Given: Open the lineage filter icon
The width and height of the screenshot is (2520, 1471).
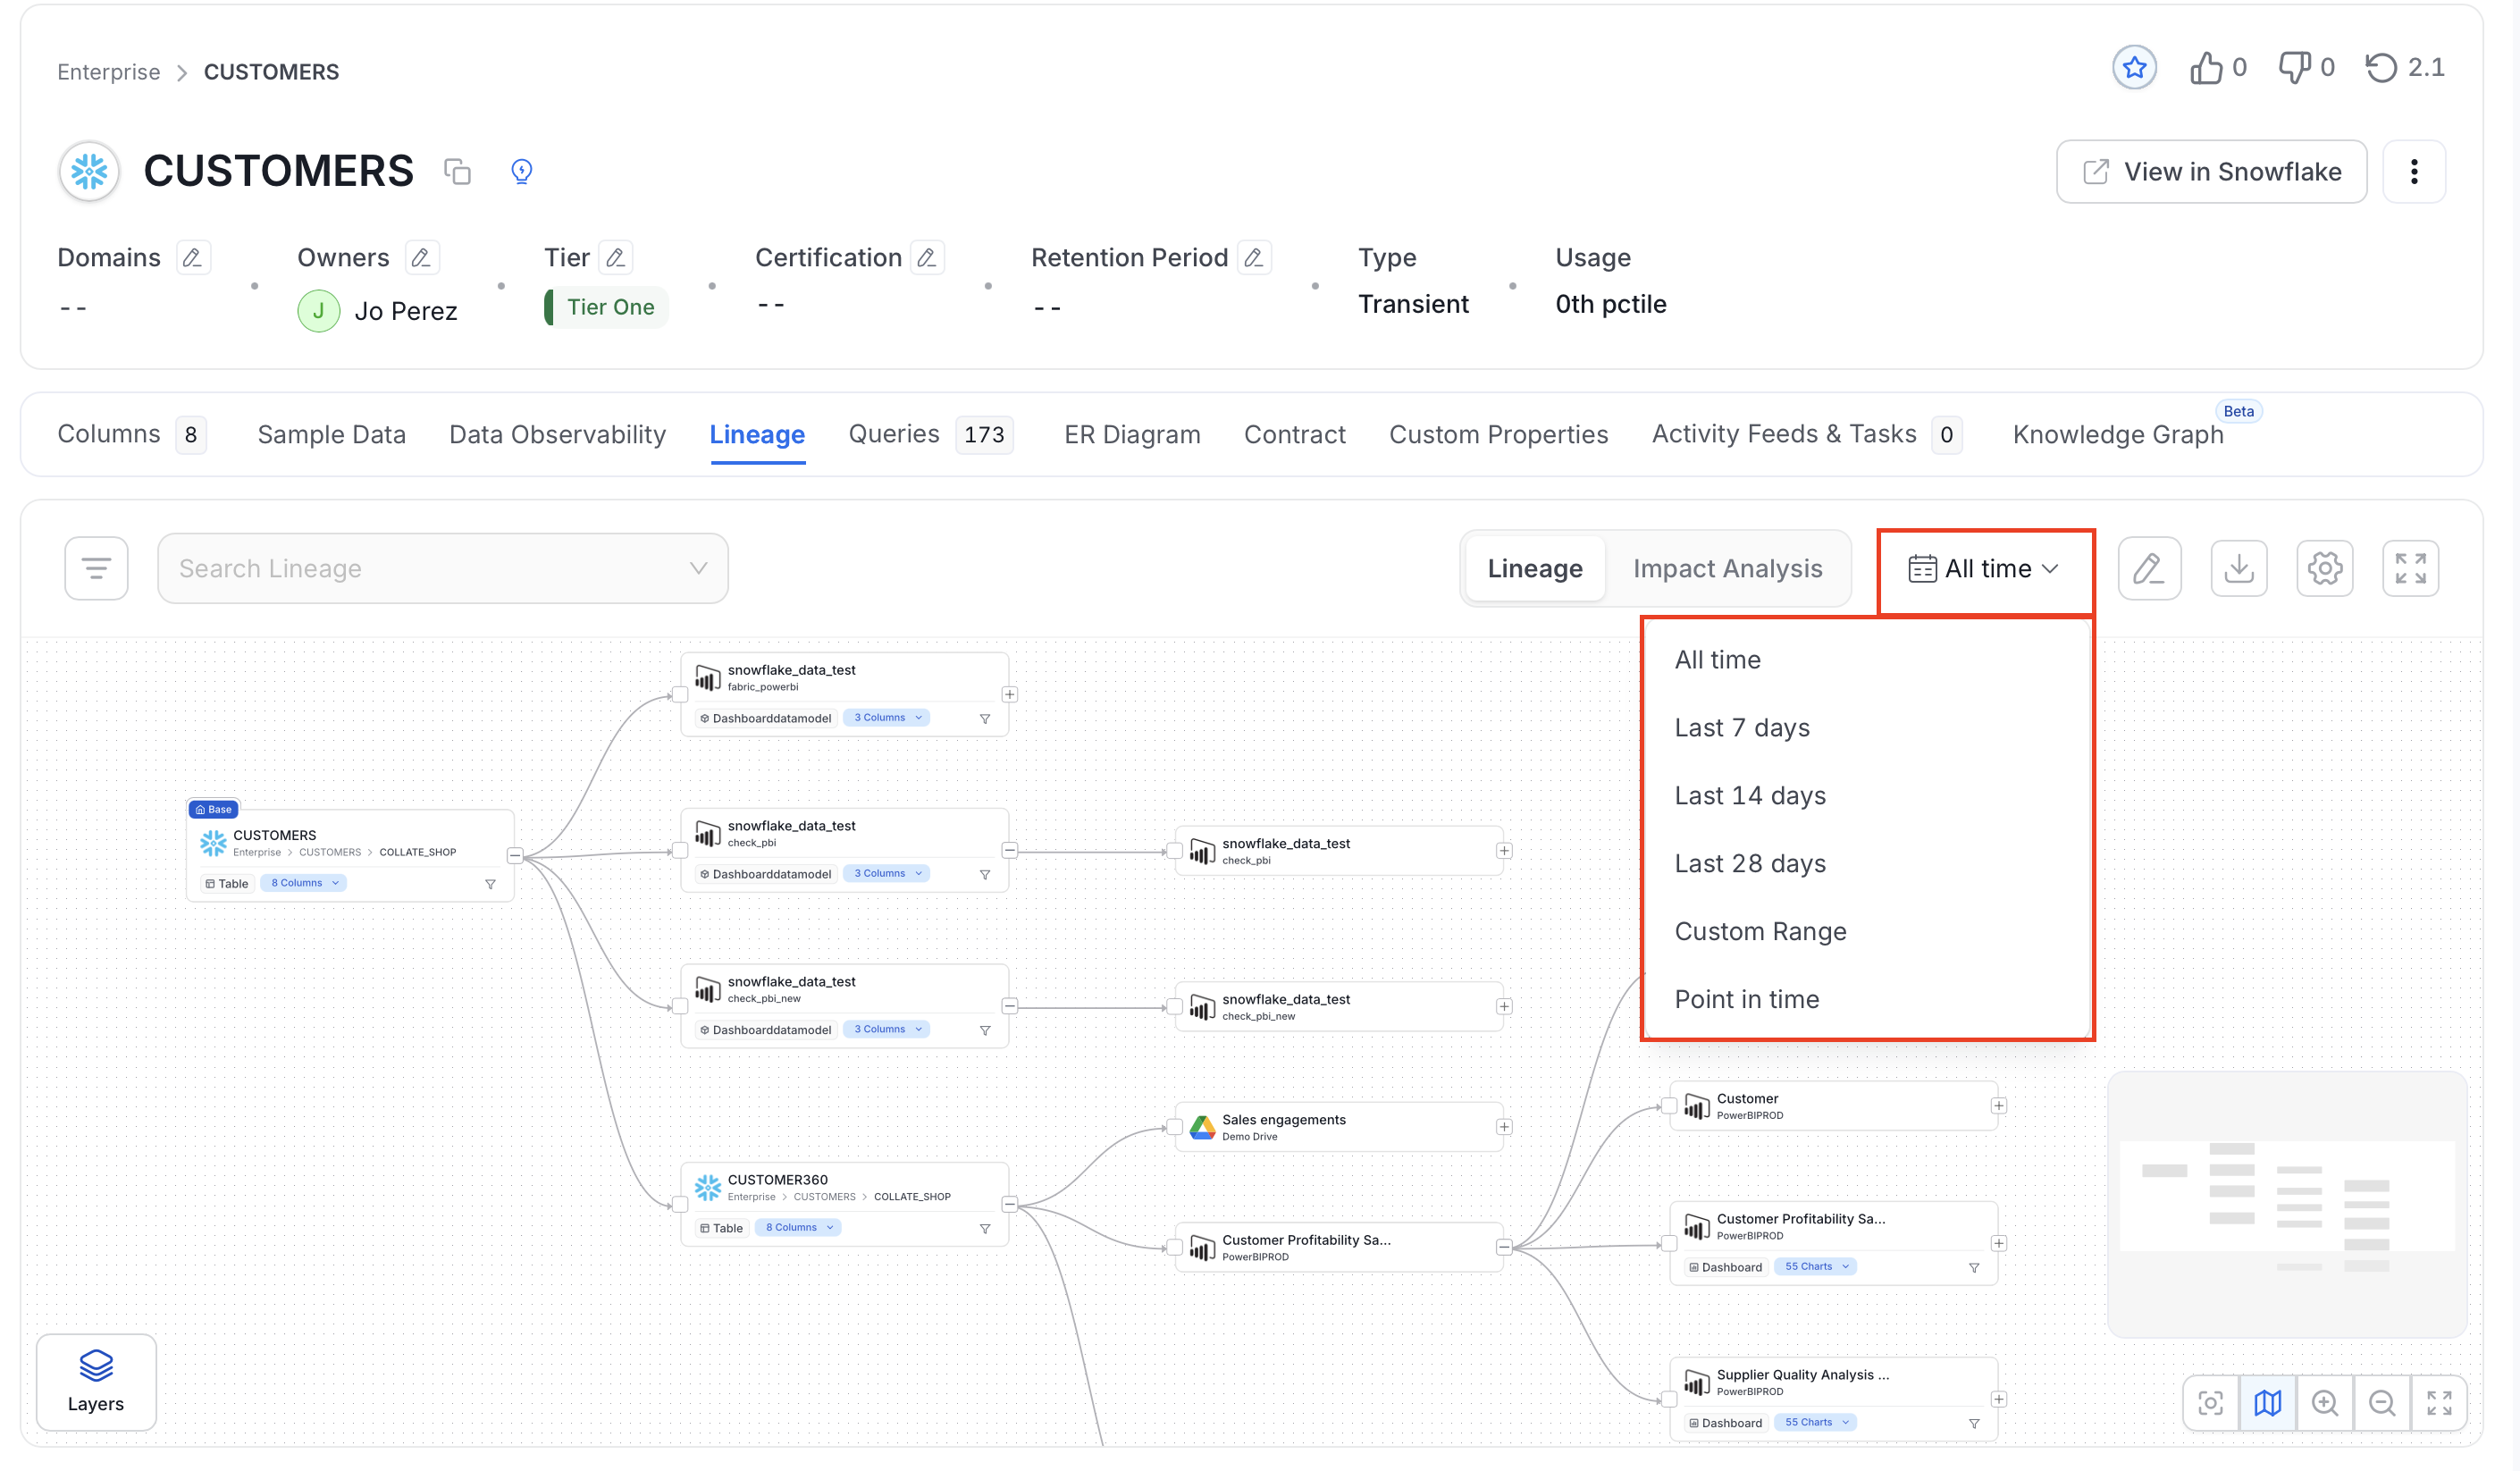Looking at the screenshot, I should pyautogui.click(x=96, y=569).
